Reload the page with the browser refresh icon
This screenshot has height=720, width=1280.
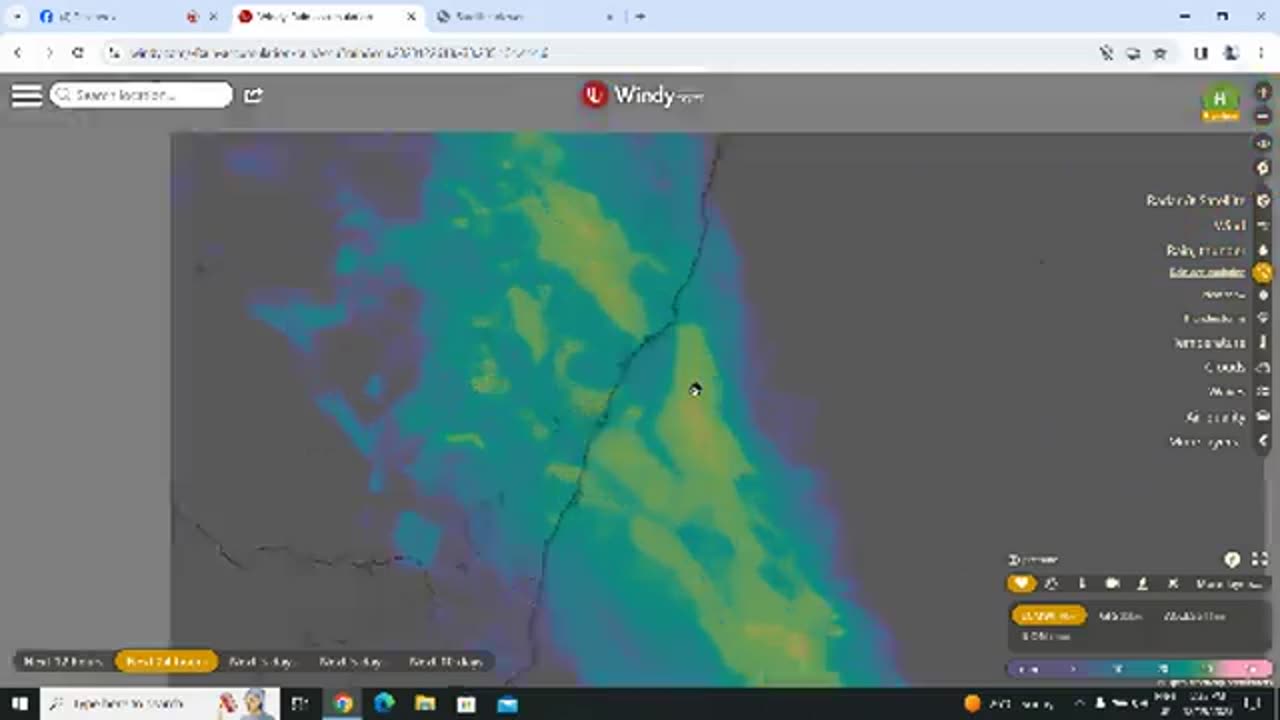coord(77,52)
